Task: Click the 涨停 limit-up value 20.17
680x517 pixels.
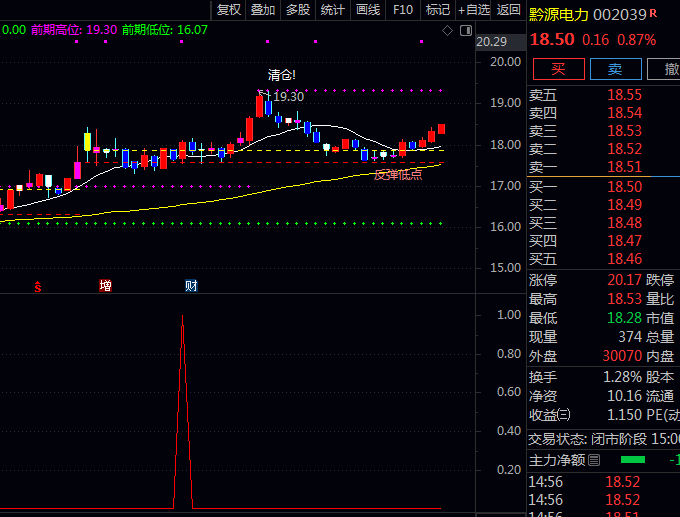Action: 624,280
